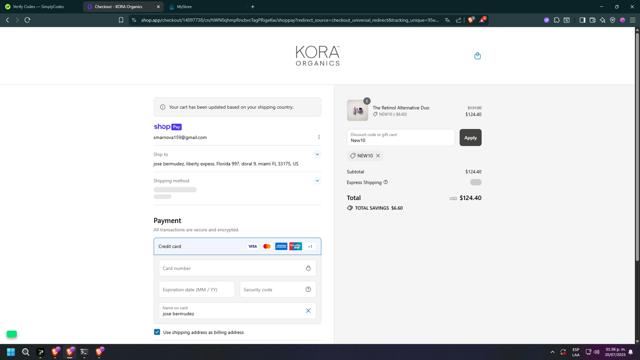Click the taskbar clock and date

[615, 352]
